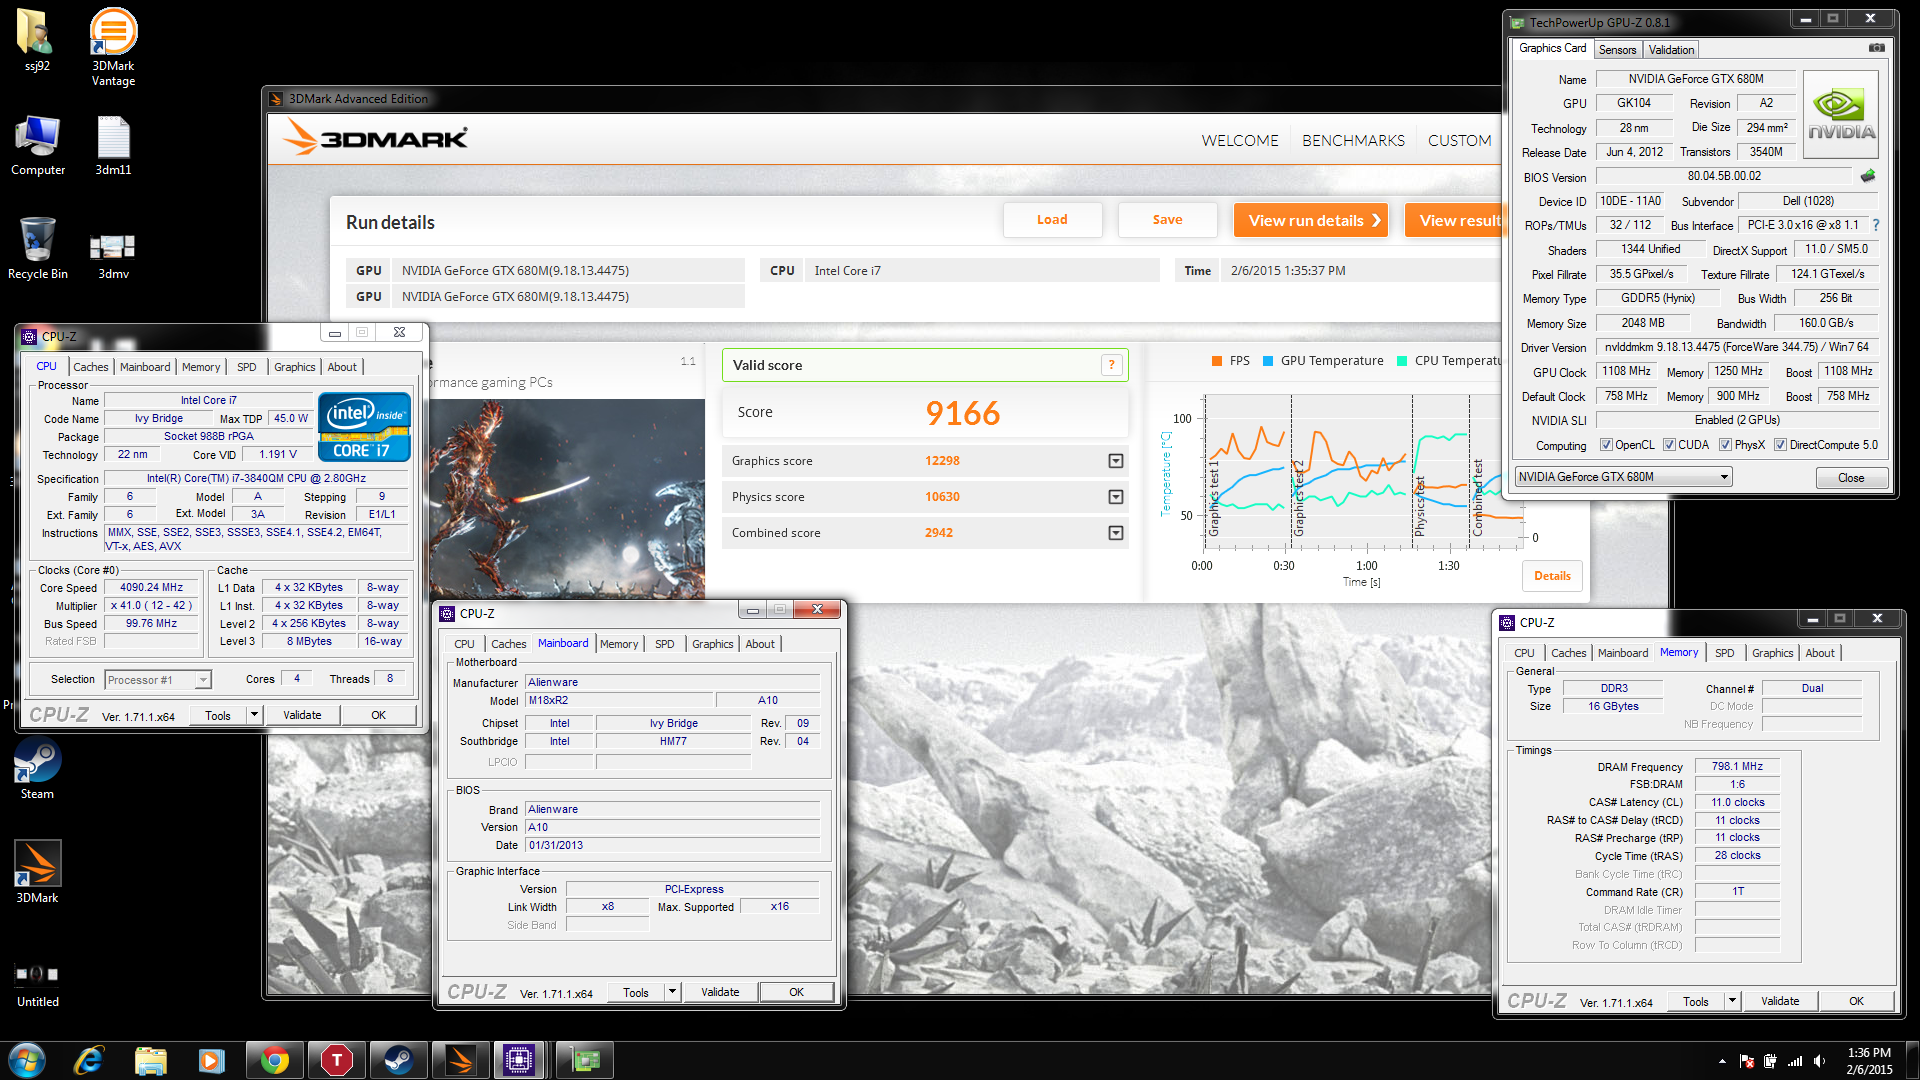The width and height of the screenshot is (1920, 1080).
Task: Open the 3dm11 file on desktop
Action: click(x=113, y=145)
